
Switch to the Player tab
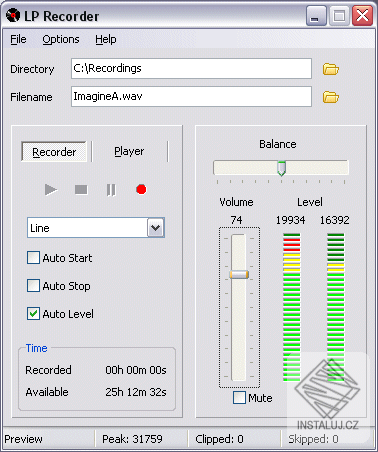click(x=129, y=151)
